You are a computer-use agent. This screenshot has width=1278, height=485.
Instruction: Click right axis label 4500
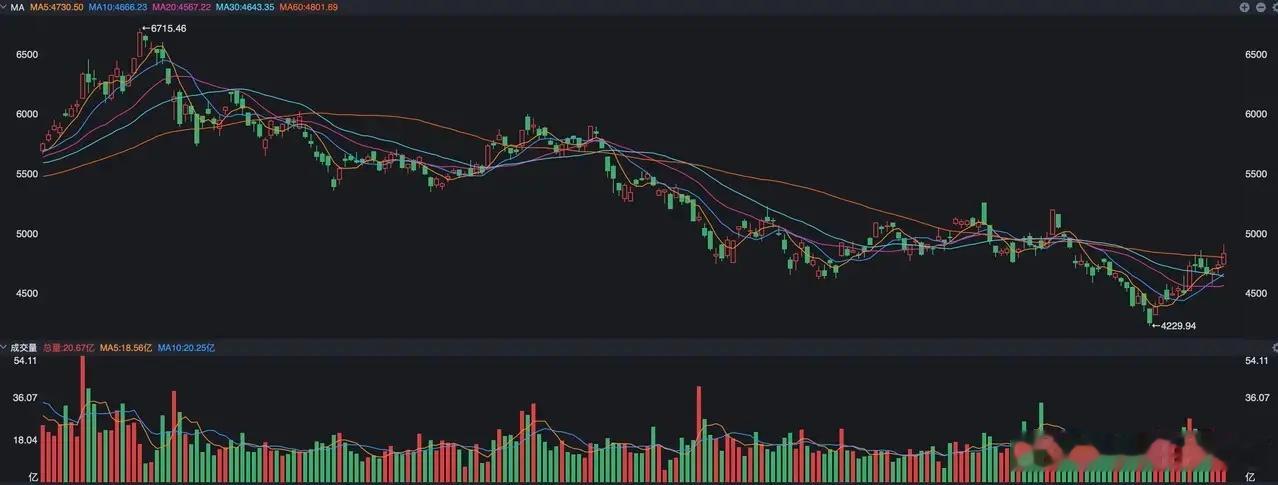[1254, 294]
